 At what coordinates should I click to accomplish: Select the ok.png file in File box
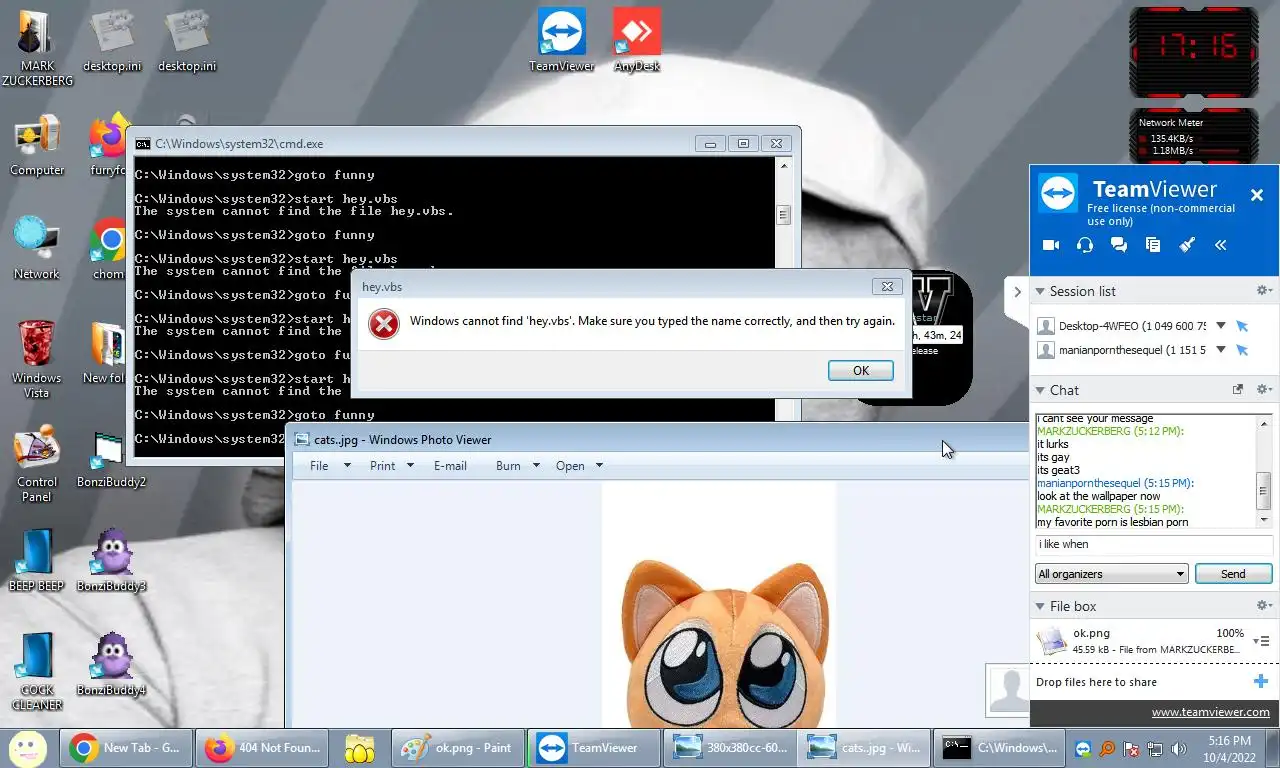coord(1153,641)
